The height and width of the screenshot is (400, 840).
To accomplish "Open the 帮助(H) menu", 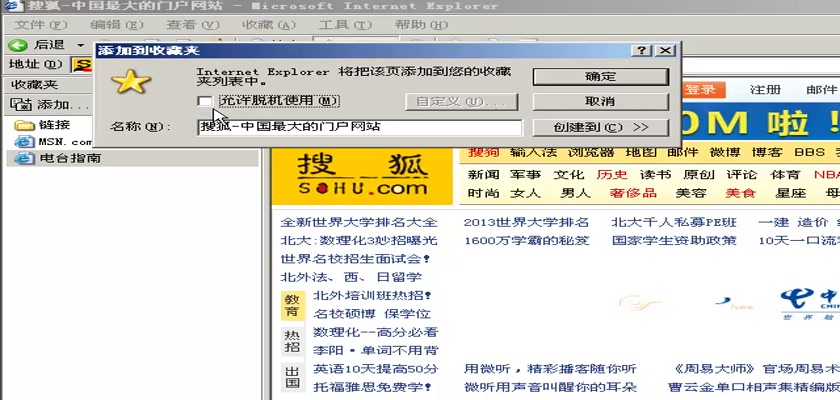I will pyautogui.click(x=421, y=25).
